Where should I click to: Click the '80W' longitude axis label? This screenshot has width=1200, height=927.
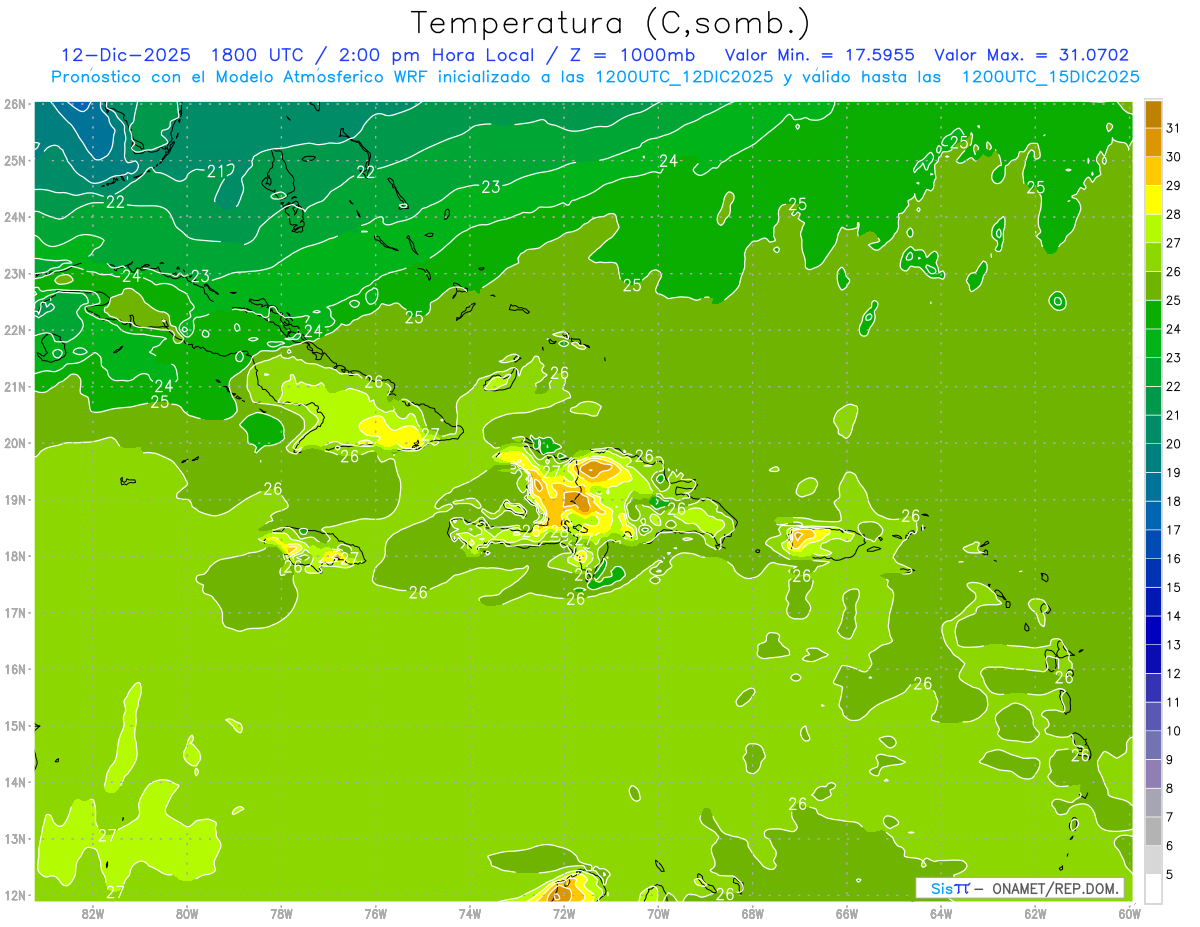187,913
